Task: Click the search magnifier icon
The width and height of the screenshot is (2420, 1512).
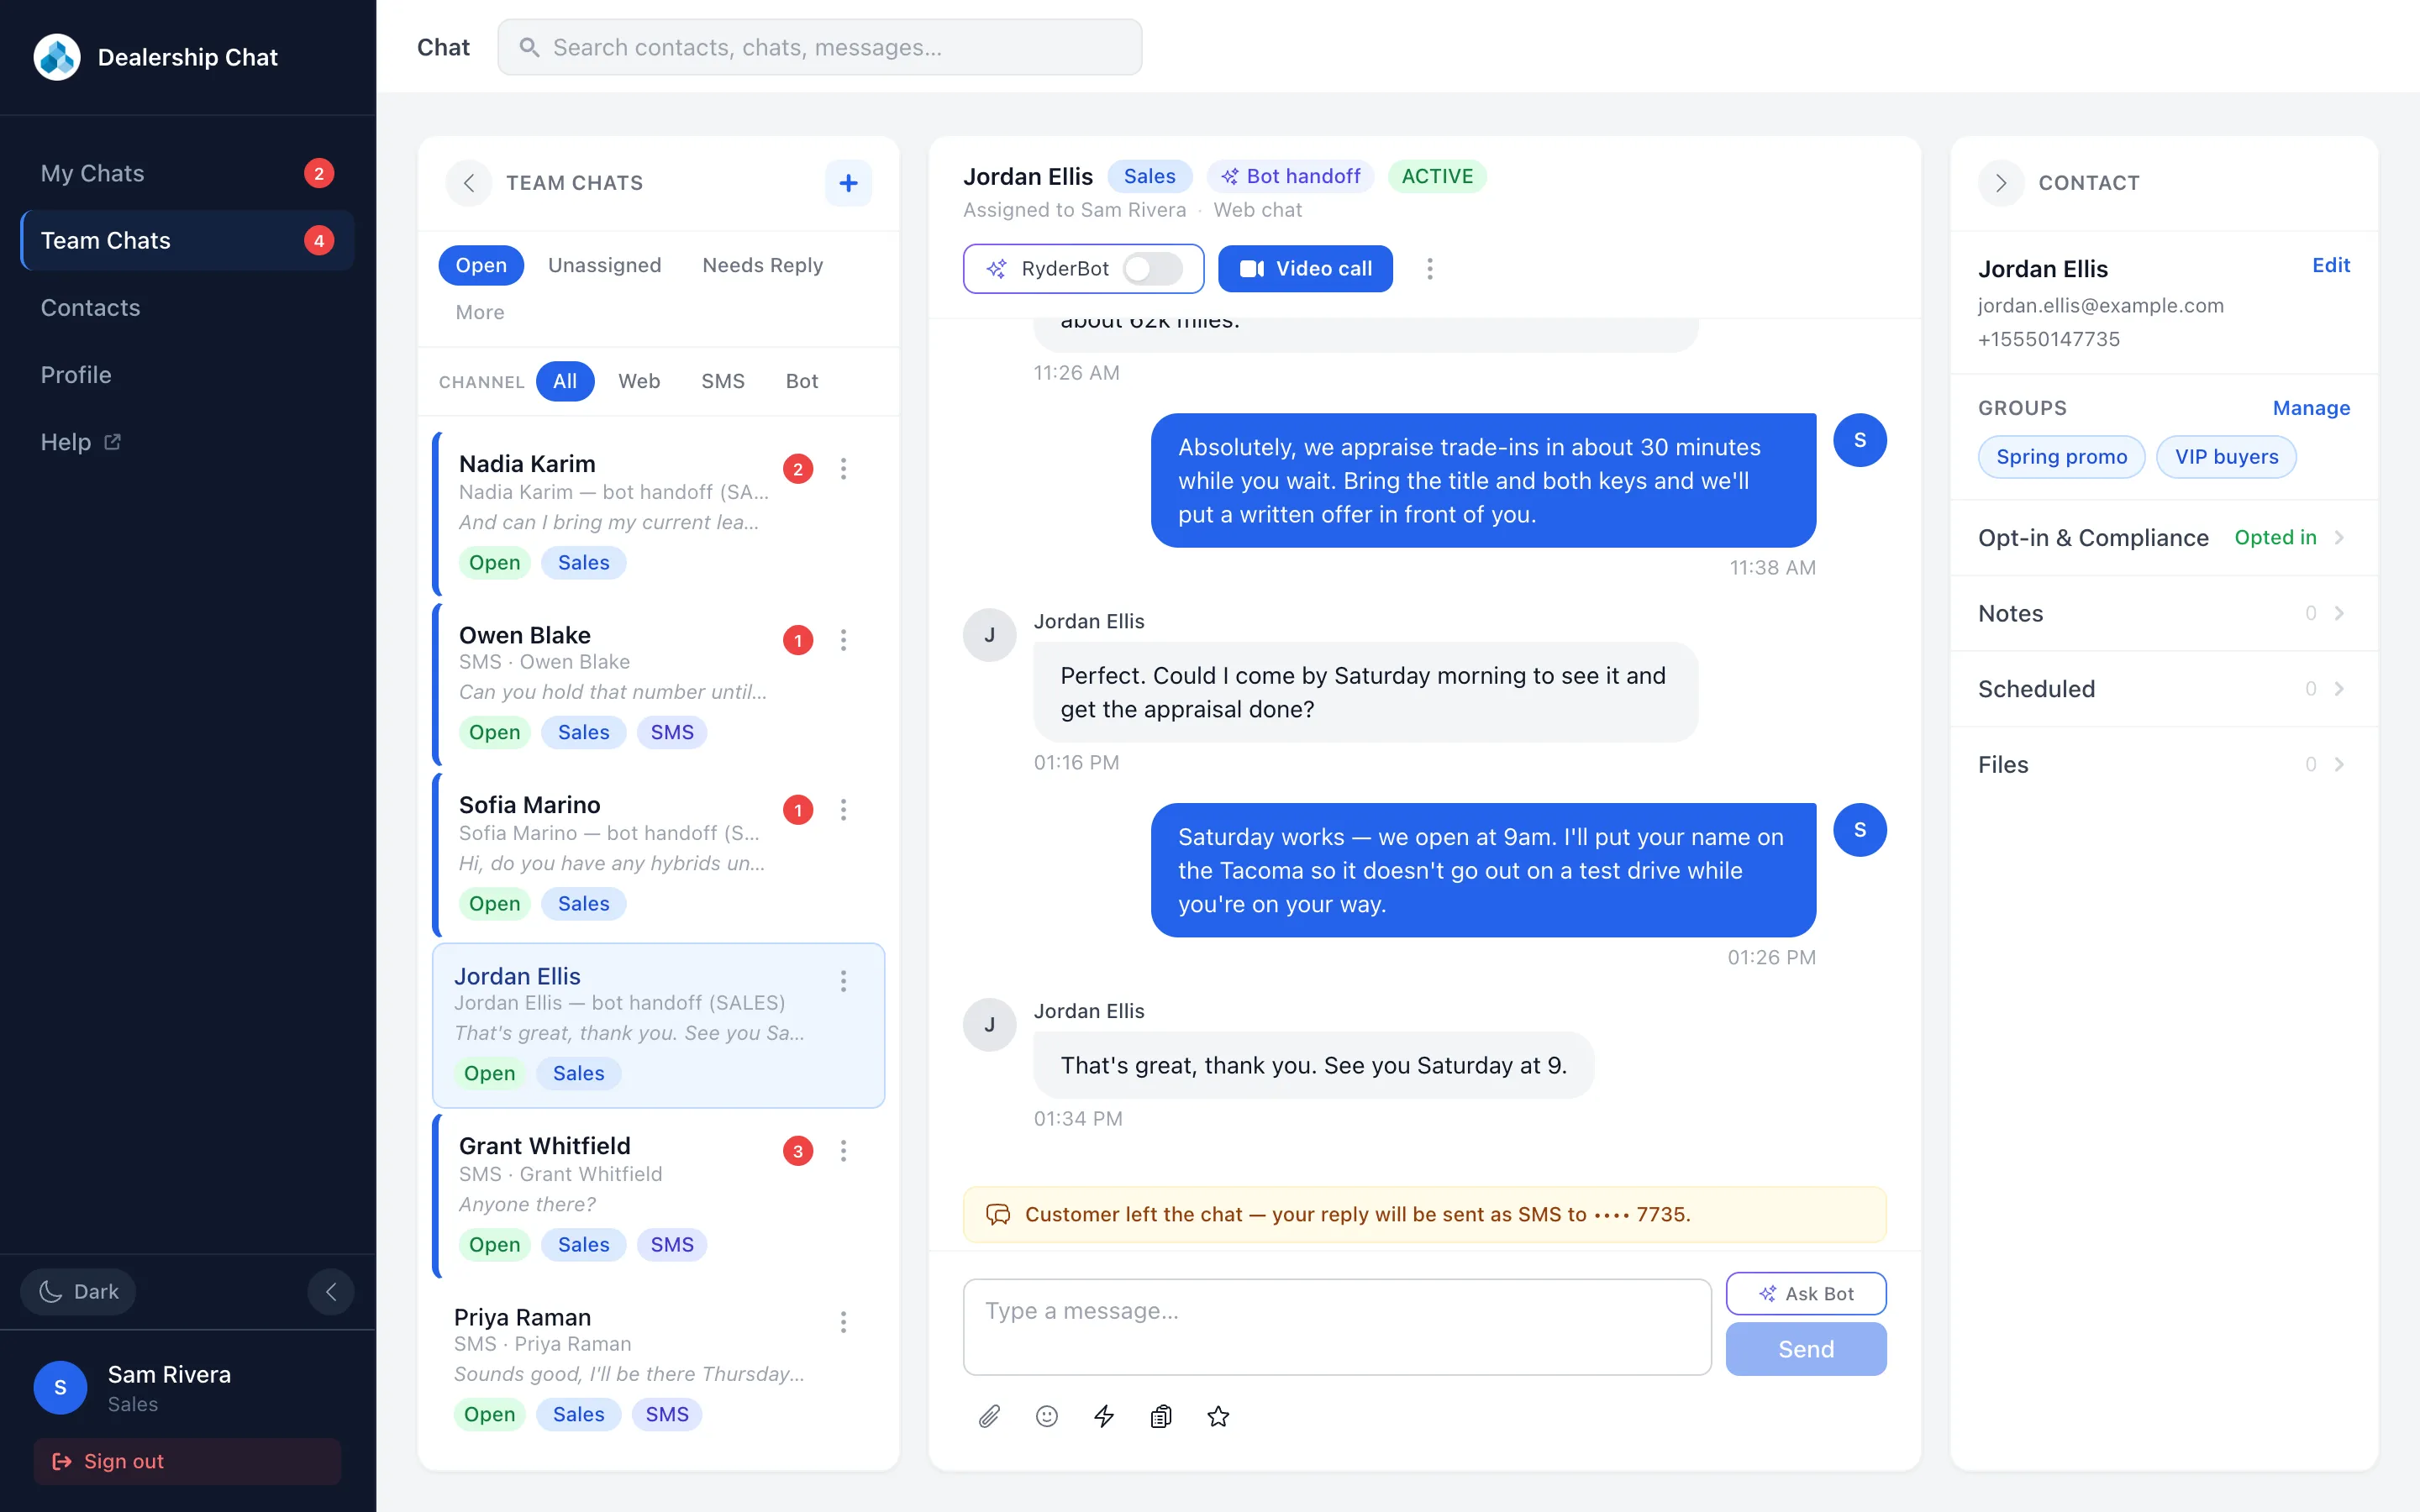Action: tap(529, 47)
